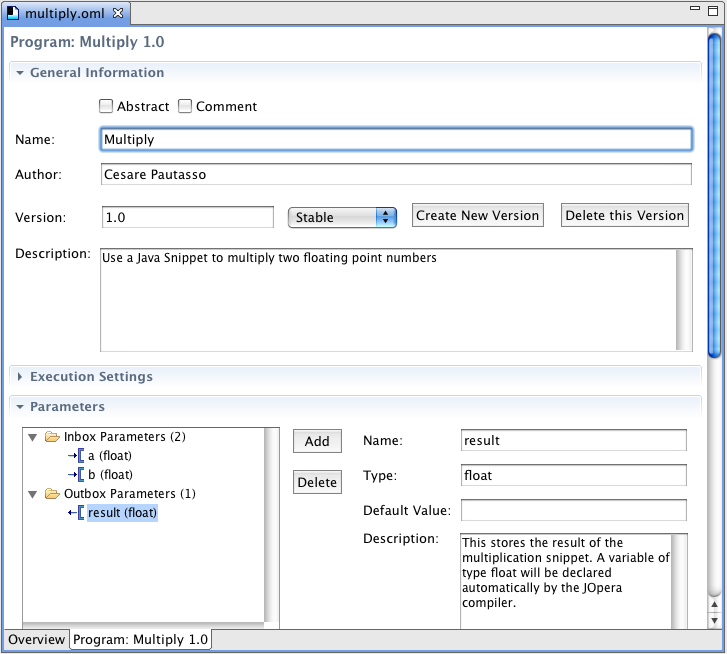Click the Inbox Parameters folder icon
This screenshot has width=727, height=654.
pyautogui.click(x=52, y=437)
